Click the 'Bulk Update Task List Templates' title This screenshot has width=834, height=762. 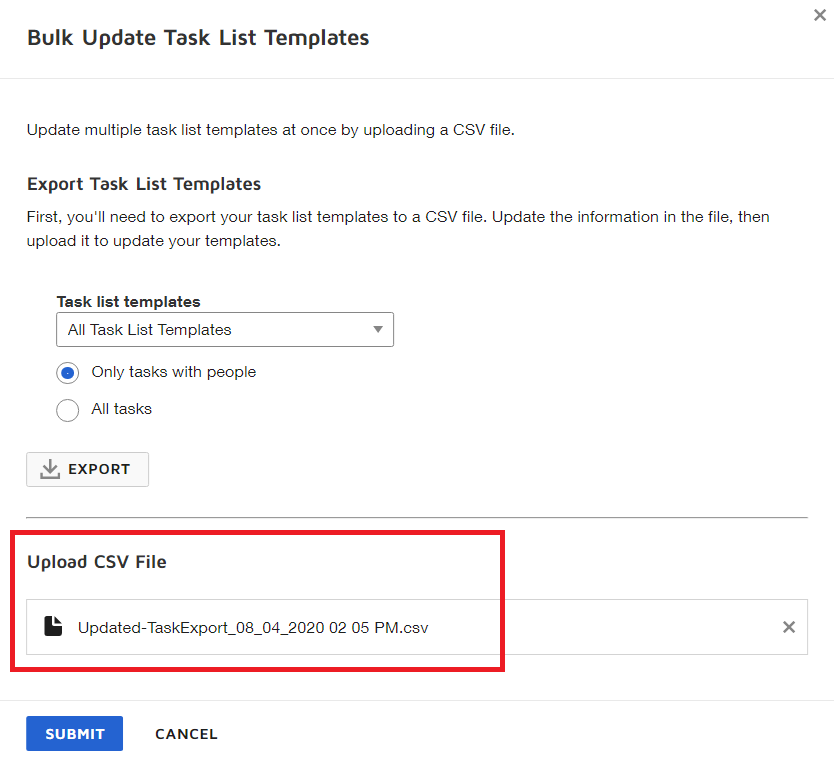[198, 38]
